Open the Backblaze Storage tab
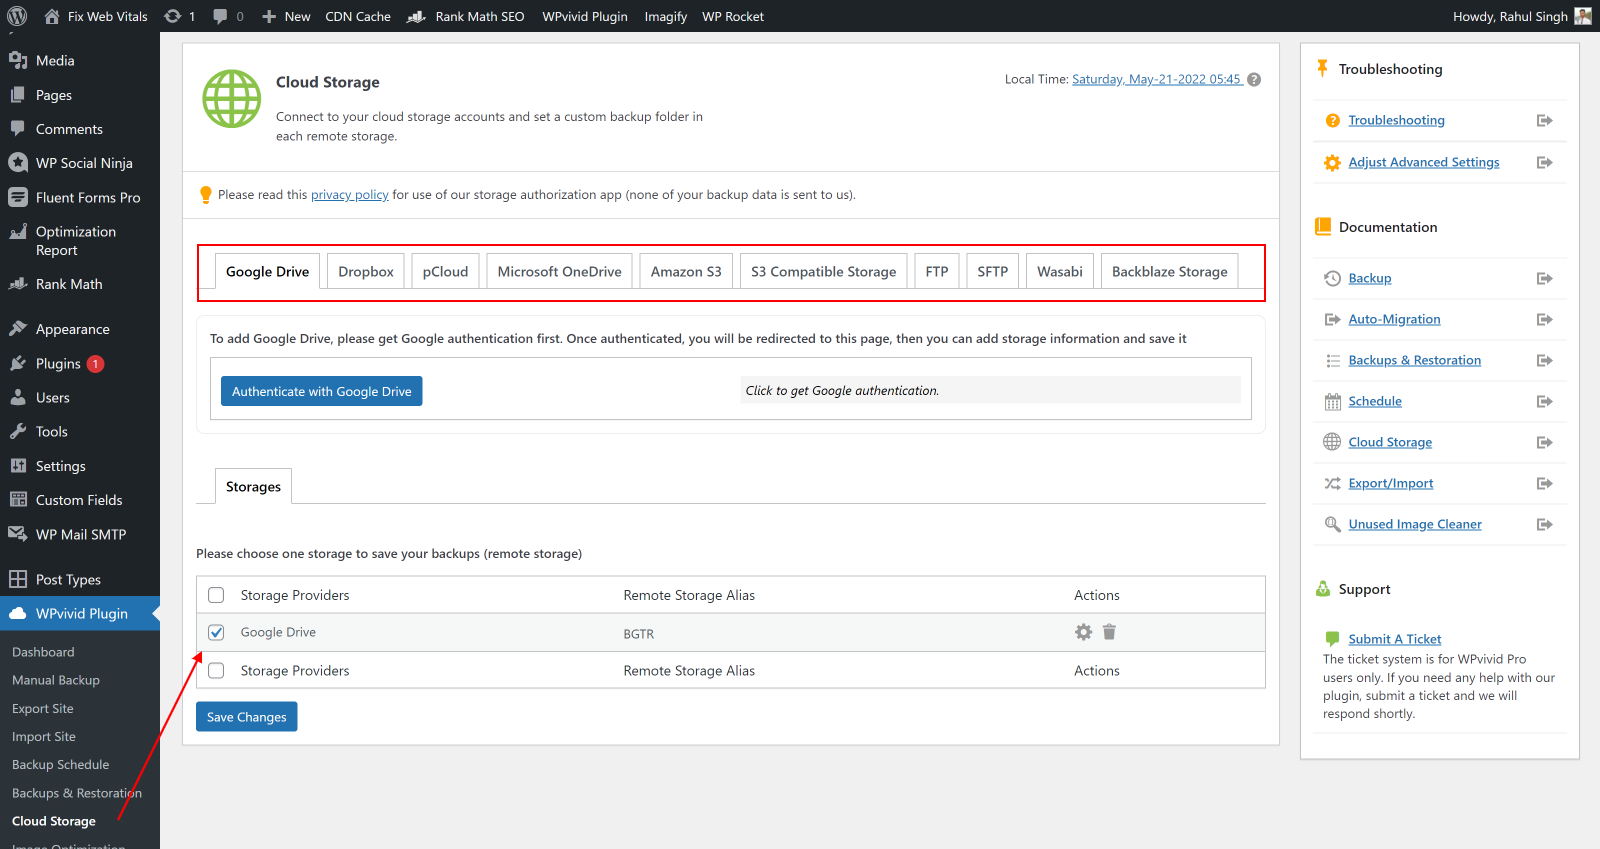The height and width of the screenshot is (849, 1600). [1169, 271]
